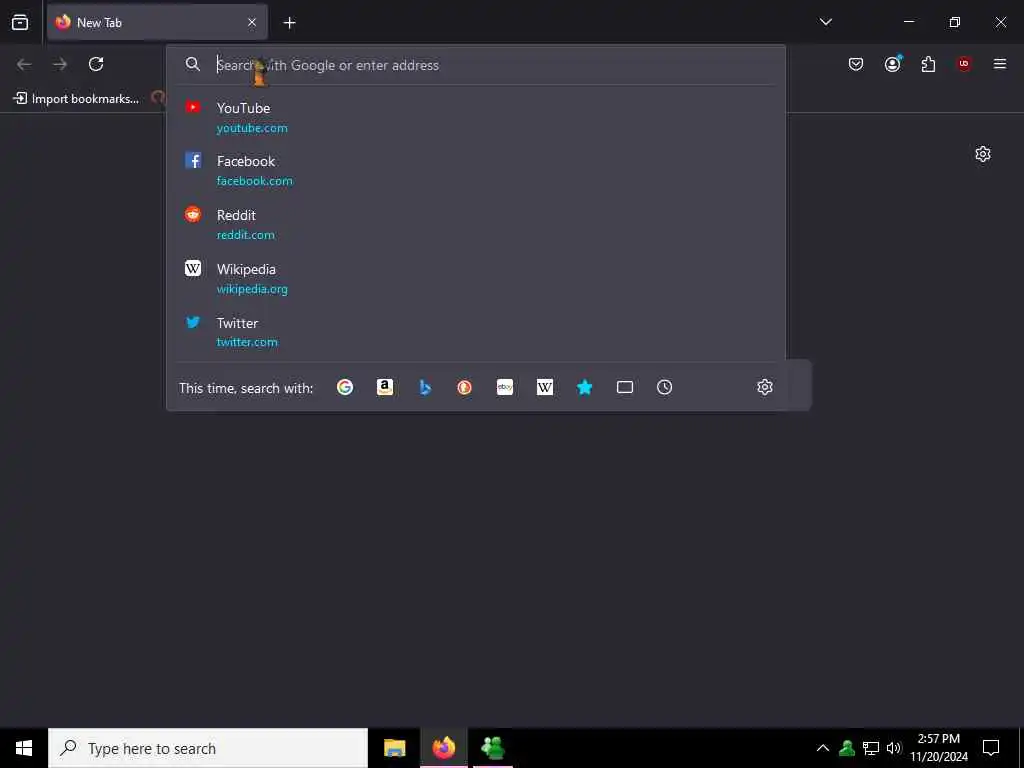Click the youtube.com URL text
This screenshot has height=768, width=1024.
252,128
